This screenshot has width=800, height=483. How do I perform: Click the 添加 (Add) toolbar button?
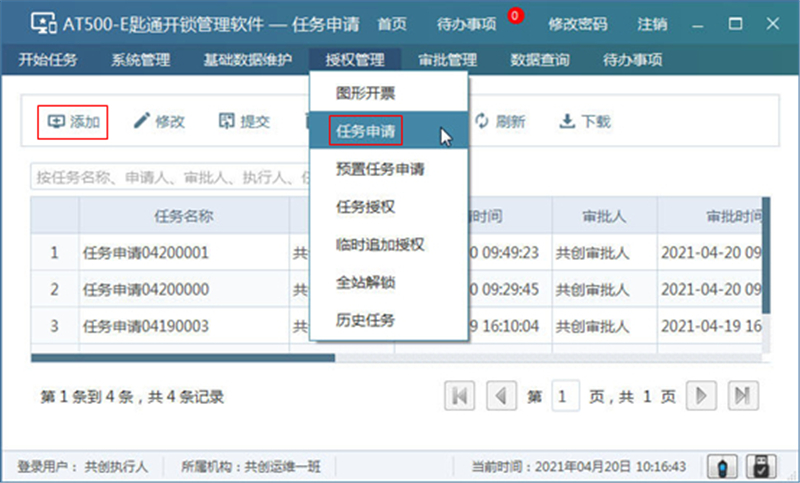click(x=73, y=122)
